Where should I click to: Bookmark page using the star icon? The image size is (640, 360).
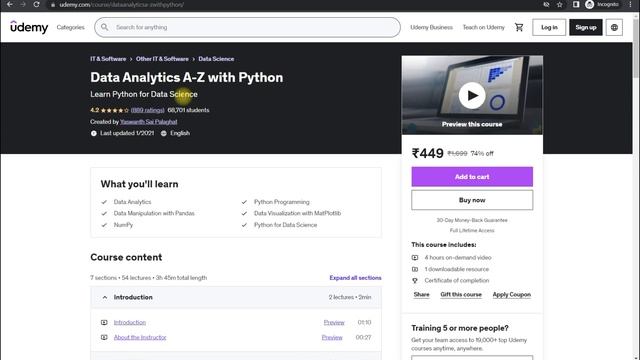coord(560,4)
